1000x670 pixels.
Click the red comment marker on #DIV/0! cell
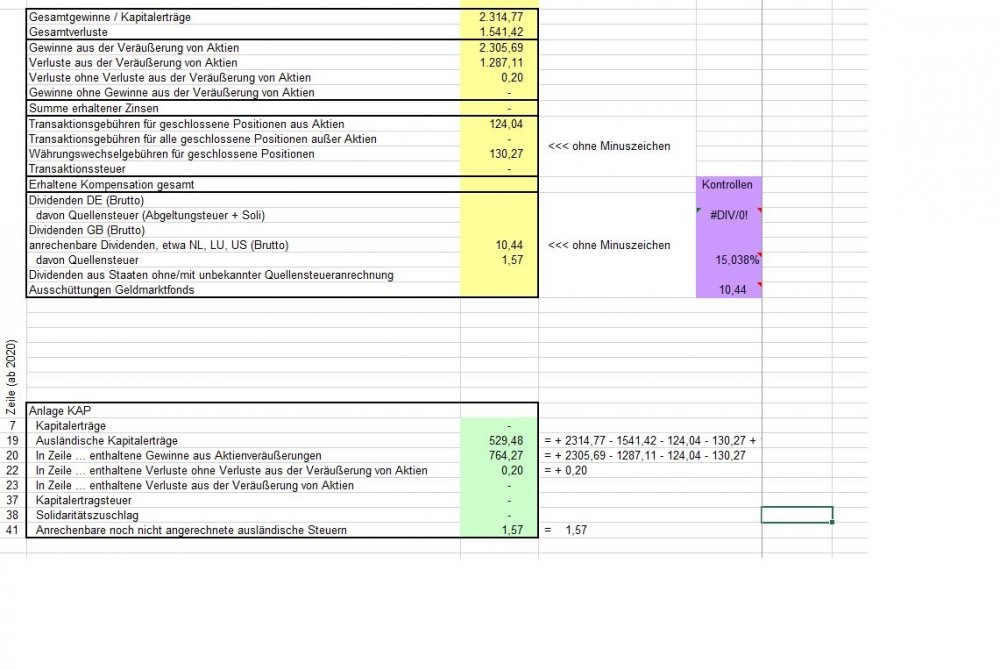(x=760, y=209)
